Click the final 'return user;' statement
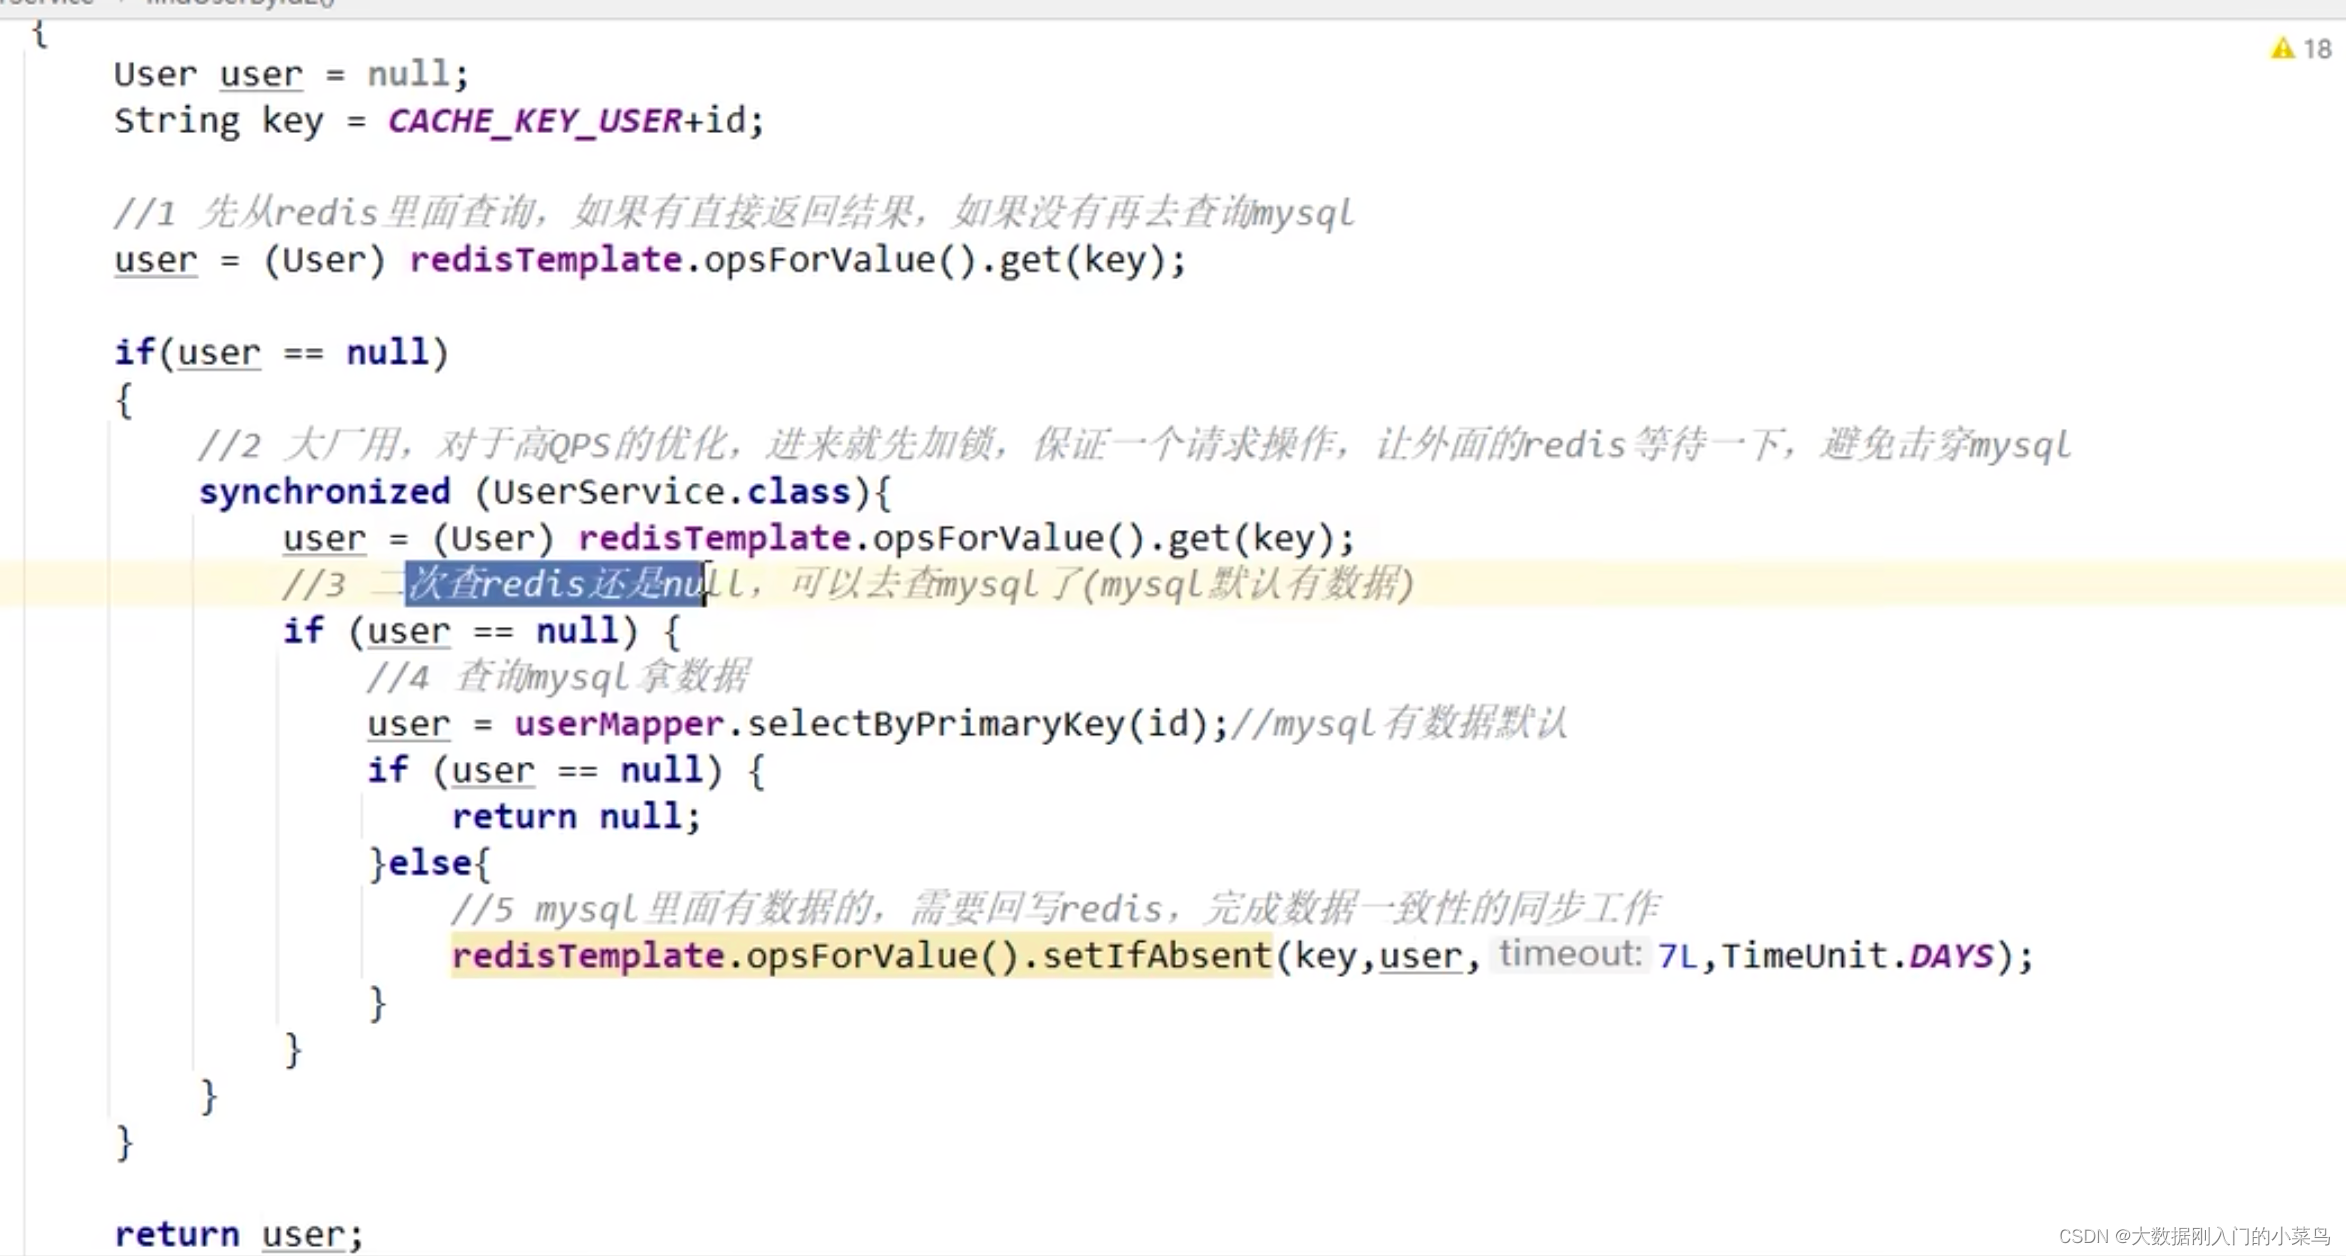 [x=238, y=1235]
